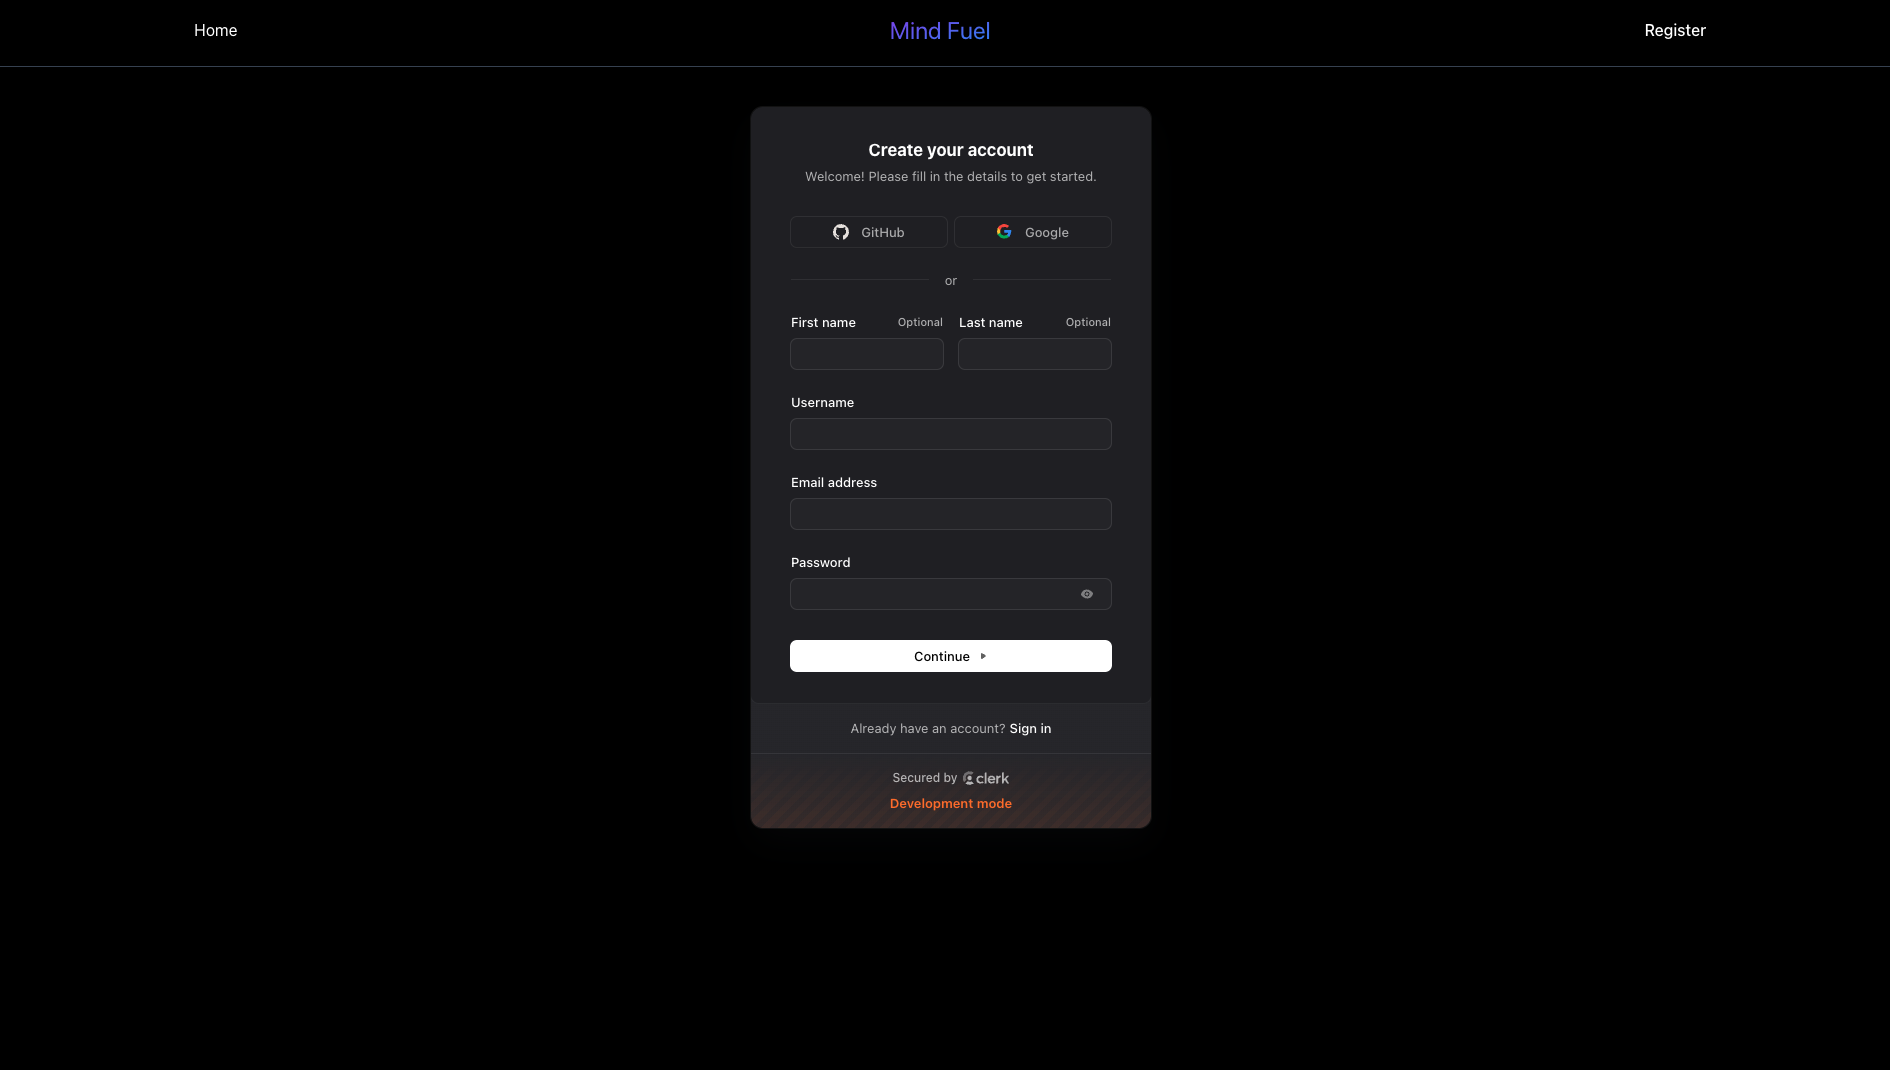This screenshot has width=1890, height=1070.
Task: Focus the Last name input field
Action: 1035,354
